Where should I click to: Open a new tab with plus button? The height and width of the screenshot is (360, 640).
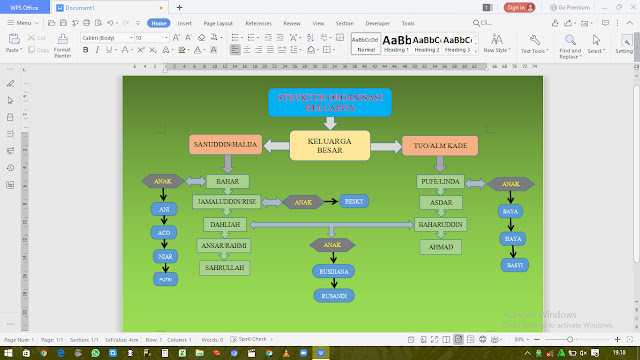tap(179, 7)
